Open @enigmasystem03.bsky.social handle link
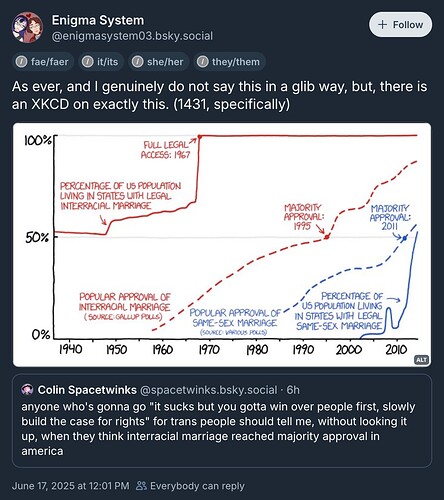444x500 pixels. 132,36
